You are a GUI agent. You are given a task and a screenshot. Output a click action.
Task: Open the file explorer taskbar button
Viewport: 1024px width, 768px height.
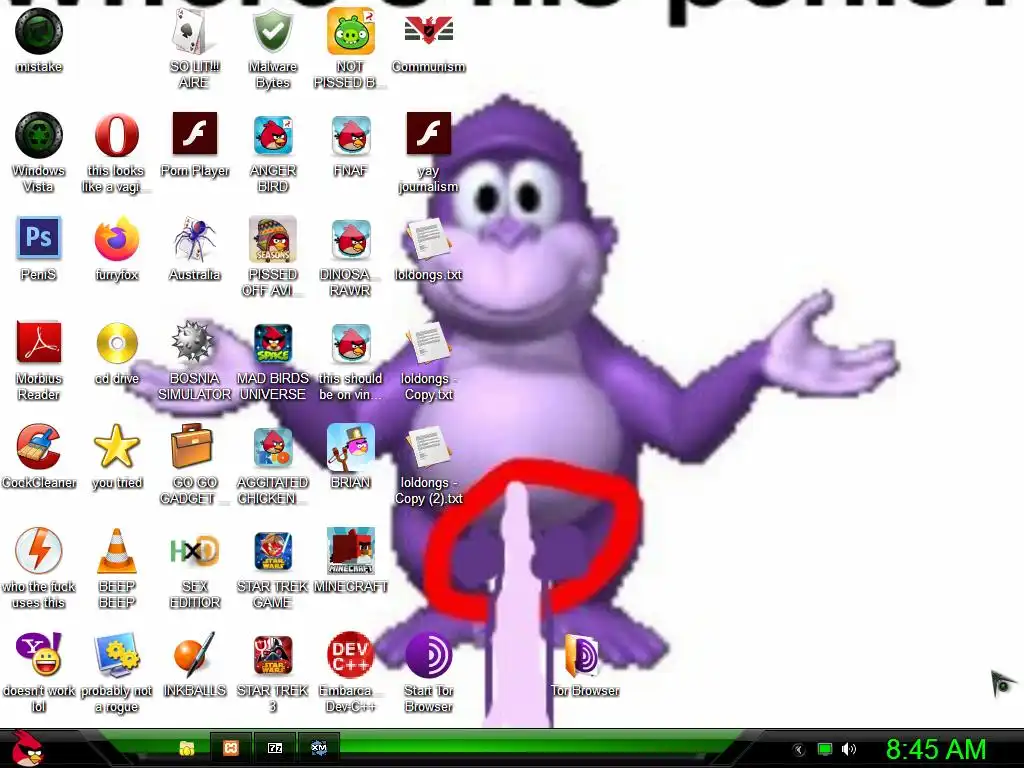(187, 748)
